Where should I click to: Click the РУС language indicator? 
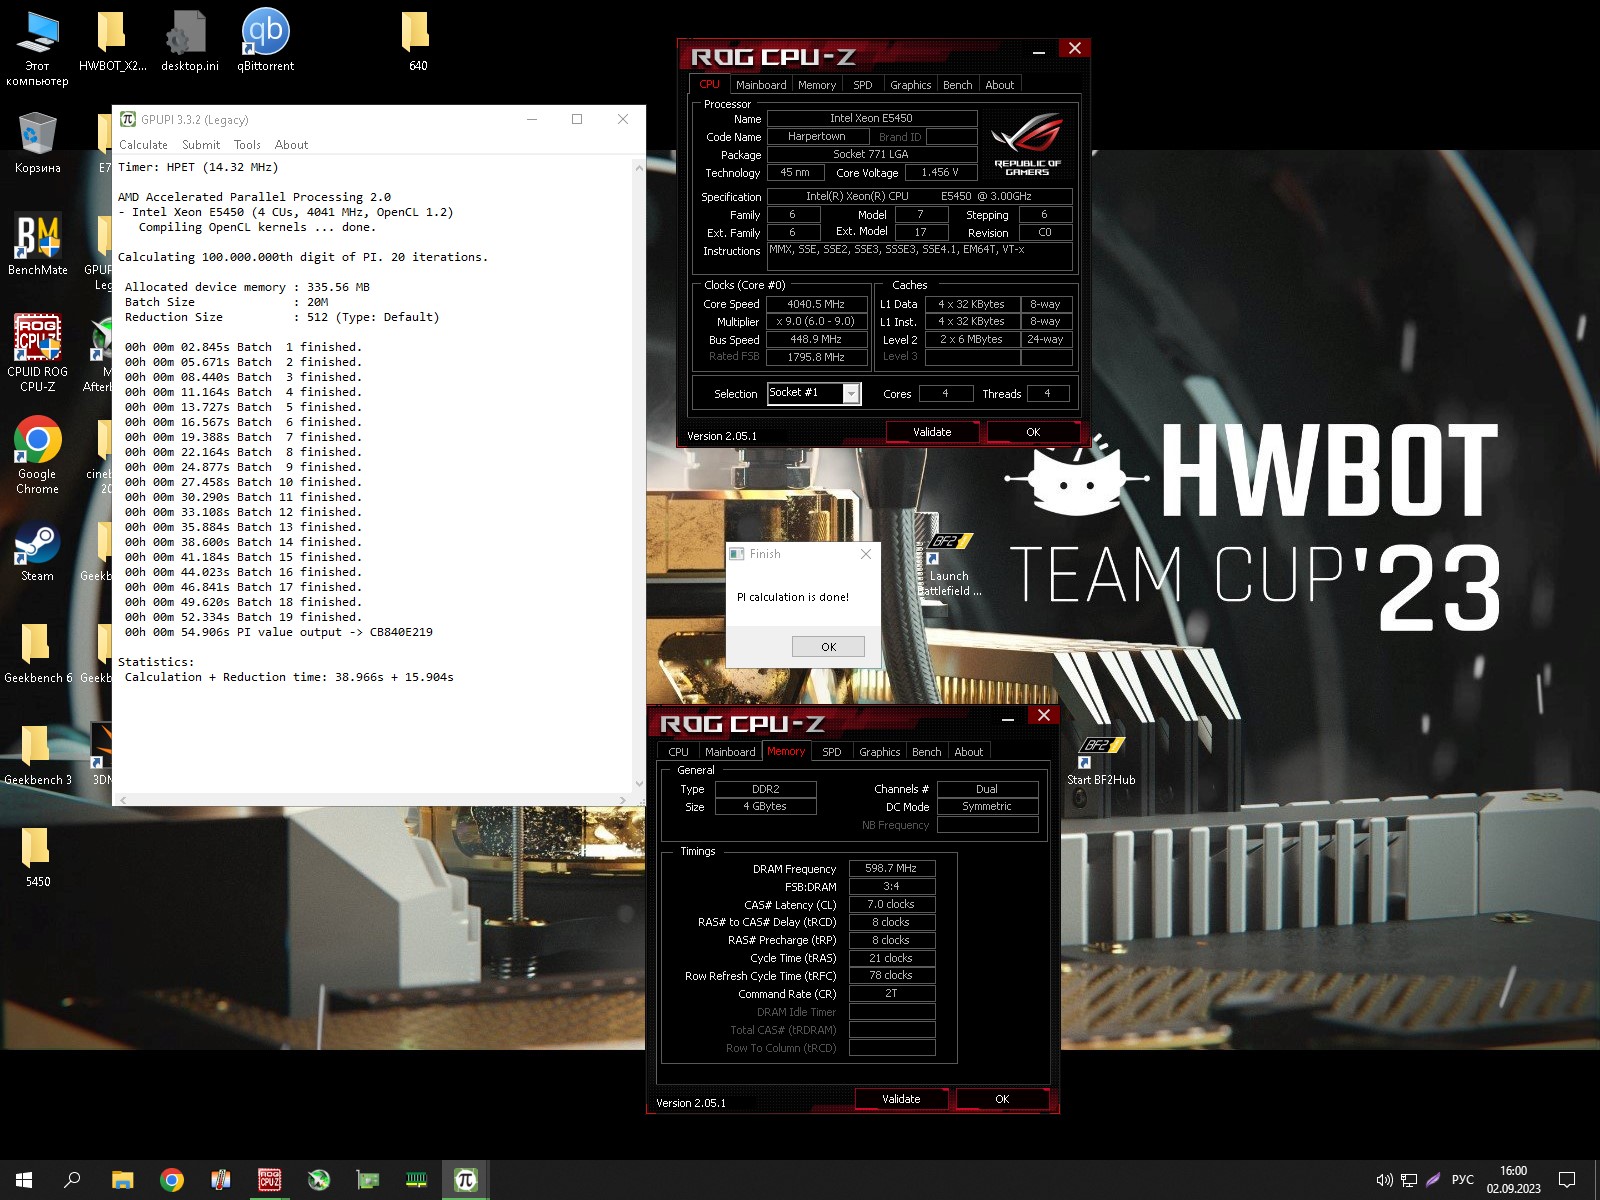1462,1180
